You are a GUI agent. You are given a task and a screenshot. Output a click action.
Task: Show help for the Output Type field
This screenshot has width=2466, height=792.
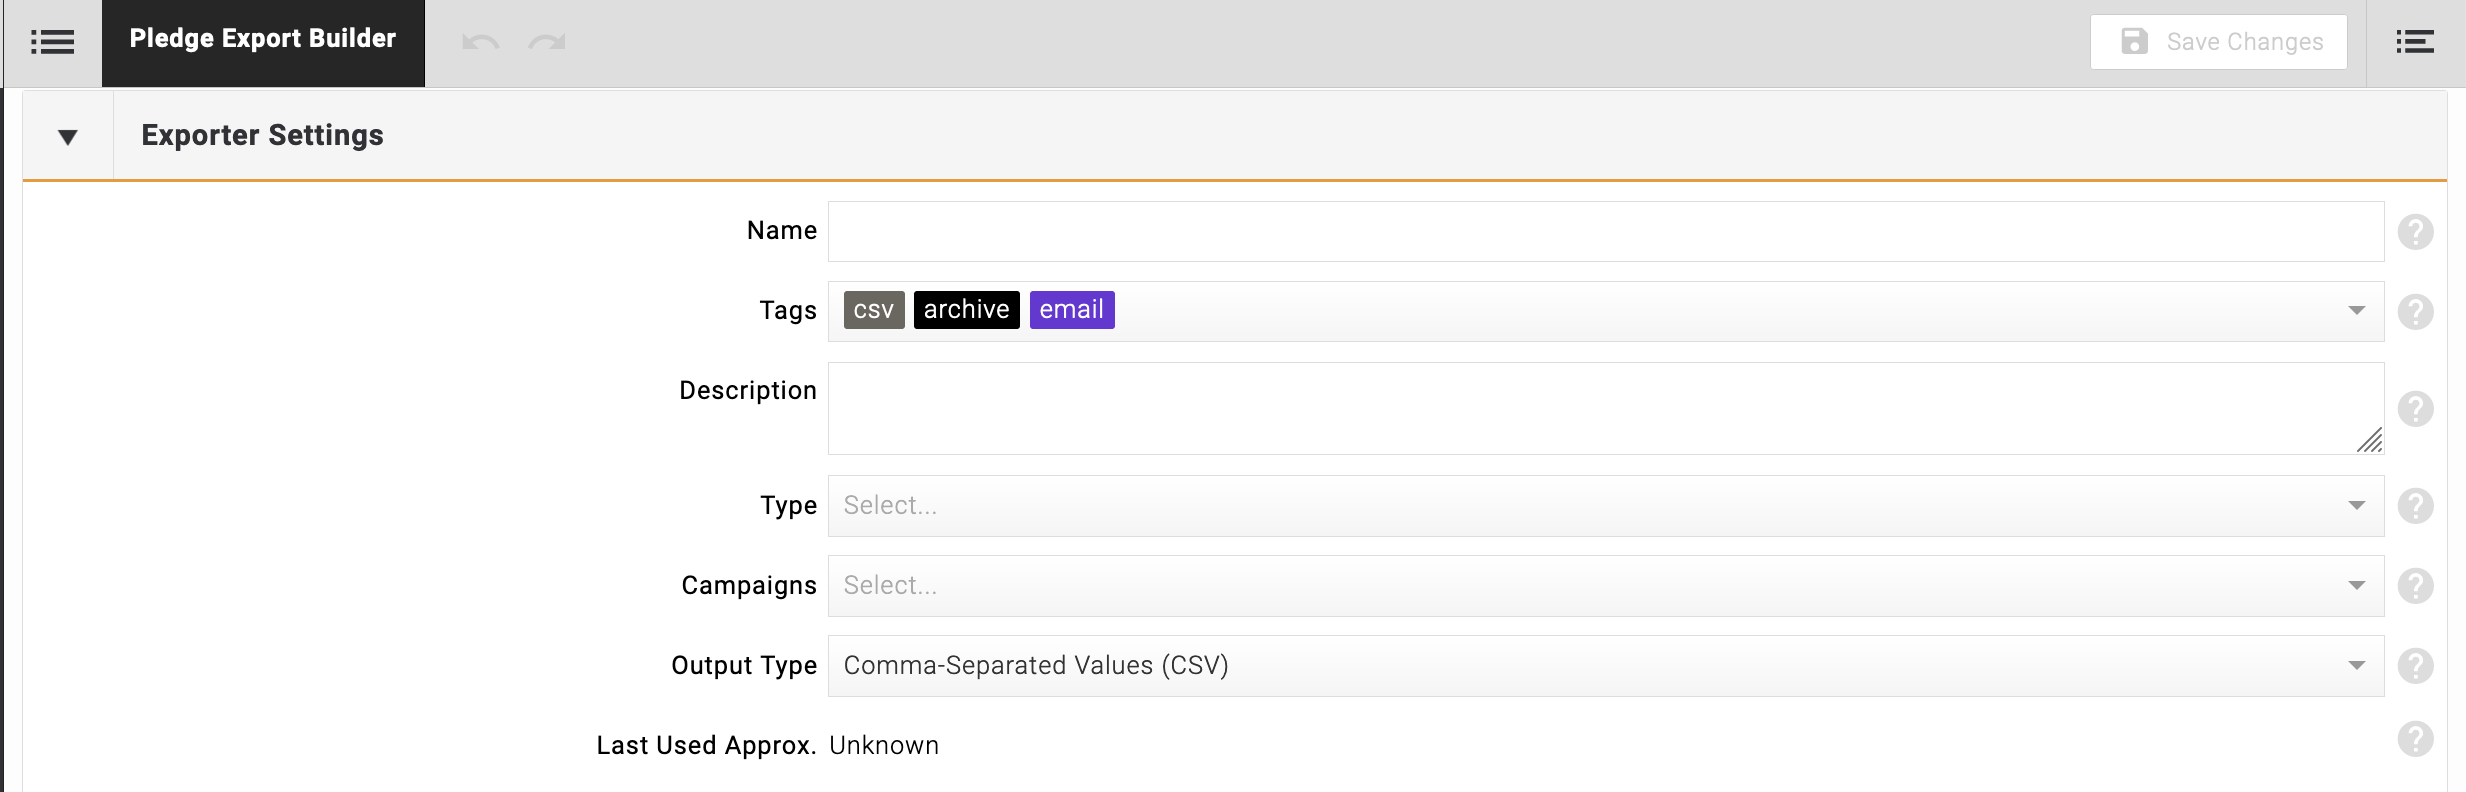[x=2415, y=666]
